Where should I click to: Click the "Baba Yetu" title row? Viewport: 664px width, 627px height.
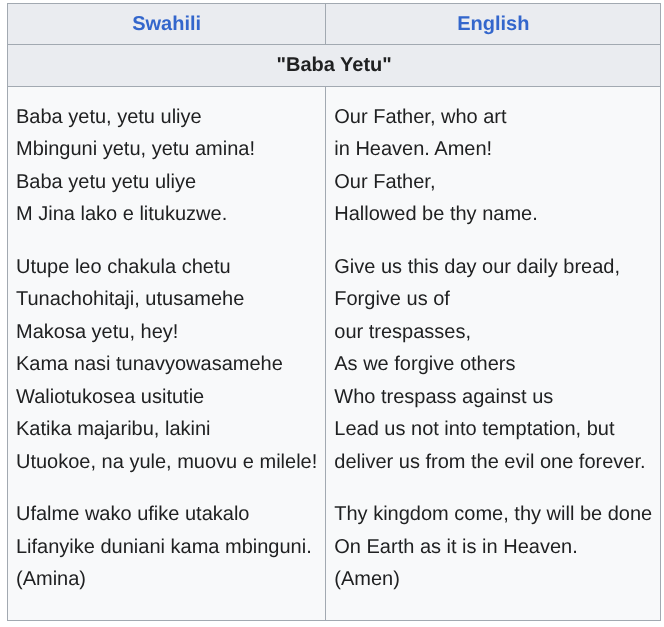[334, 65]
